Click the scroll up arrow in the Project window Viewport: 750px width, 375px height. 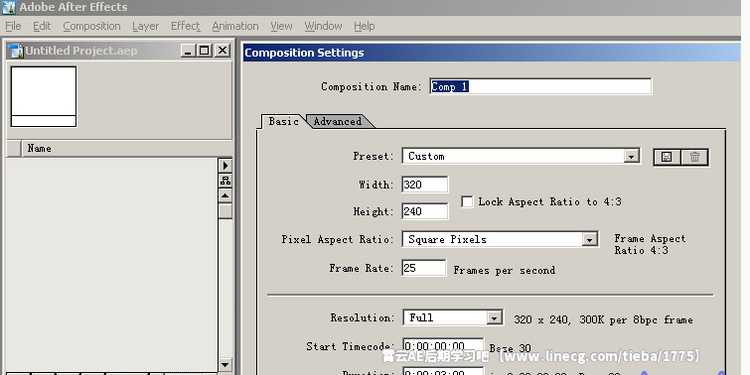tap(225, 196)
